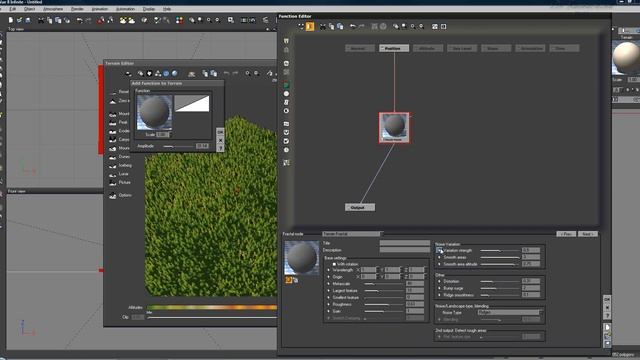Click the Zoom in magnifier in Terrain Editor toolbar

pos(248,73)
